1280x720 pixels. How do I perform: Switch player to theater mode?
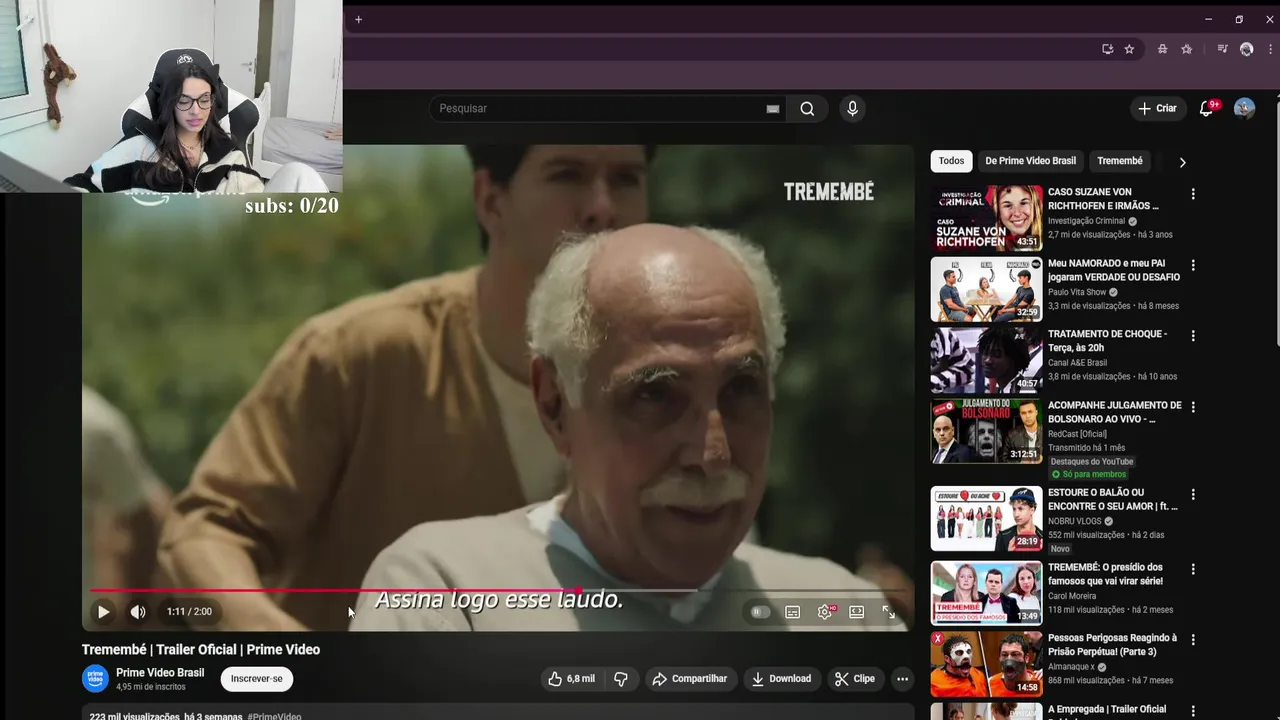tap(857, 612)
